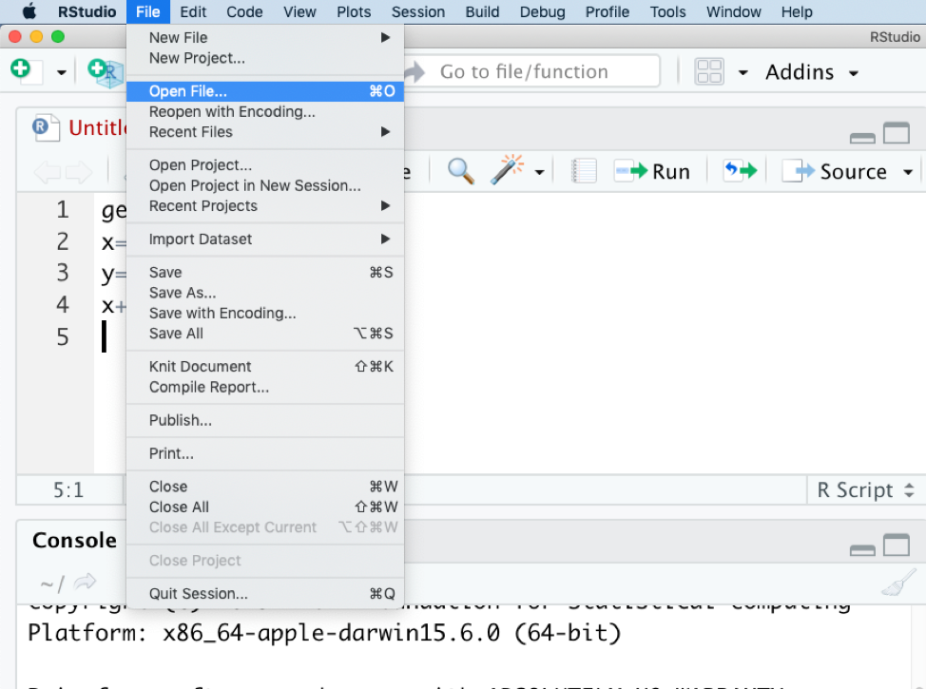Click the R document icon on Untitled tab
Screen dimensions: 926x689
coord(46,127)
